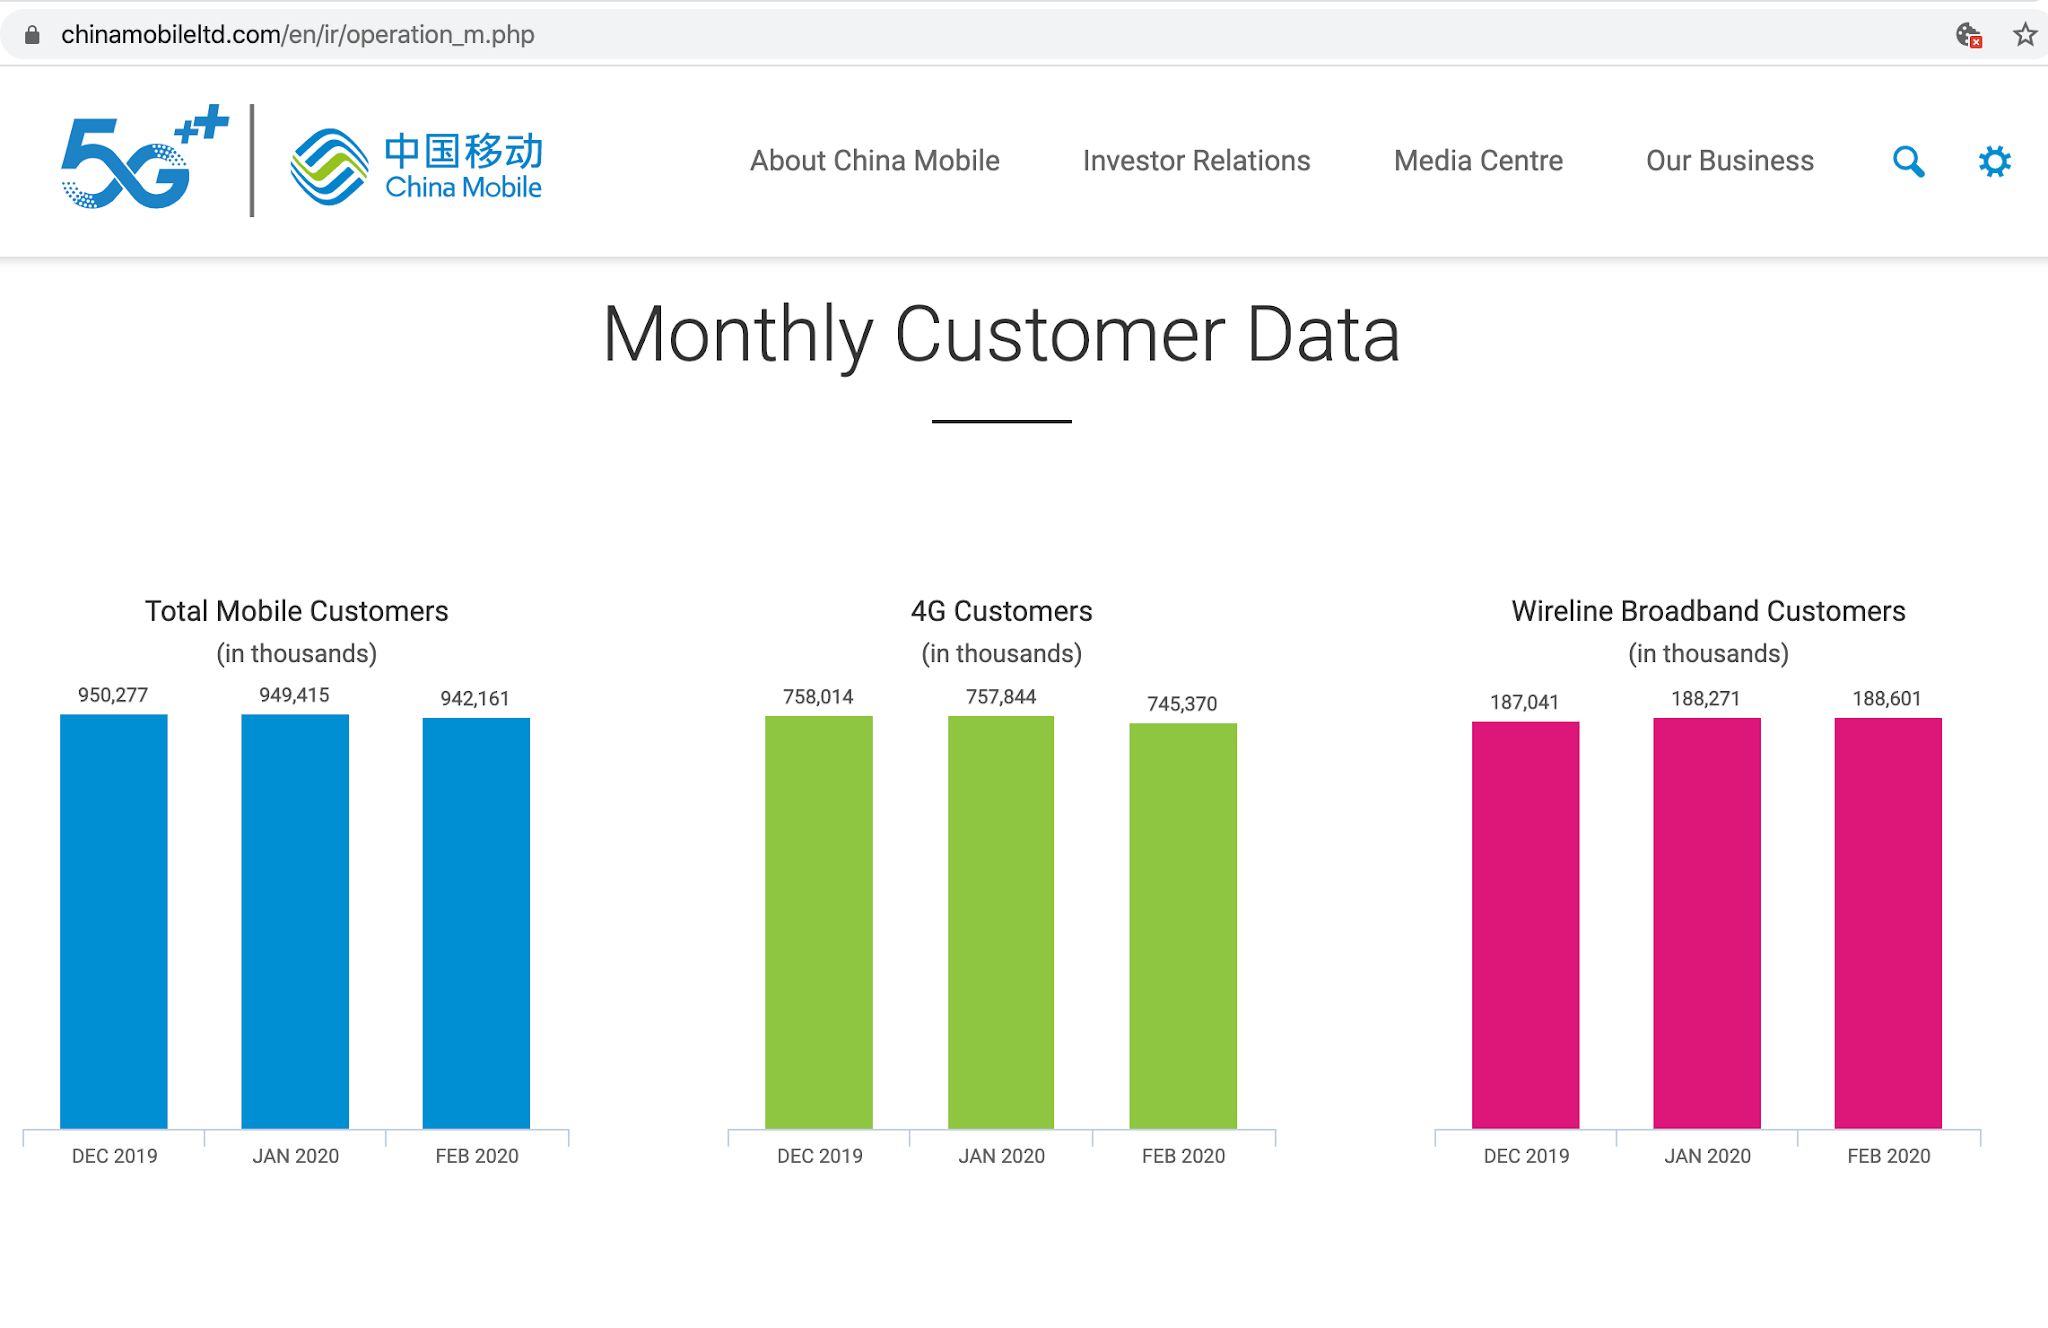Open the About China Mobile menu
Image resolution: width=2048 pixels, height=1328 pixels.
[x=874, y=160]
